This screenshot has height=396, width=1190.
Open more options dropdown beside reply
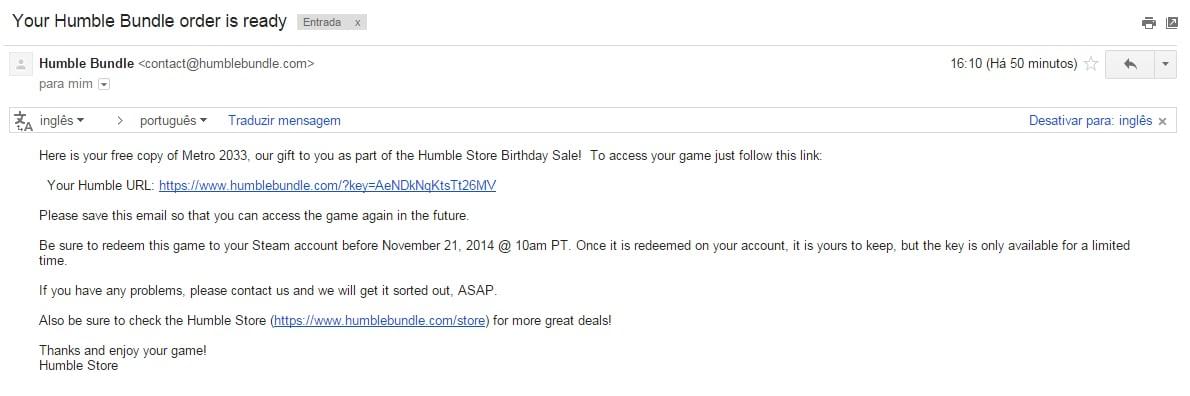pos(1165,64)
